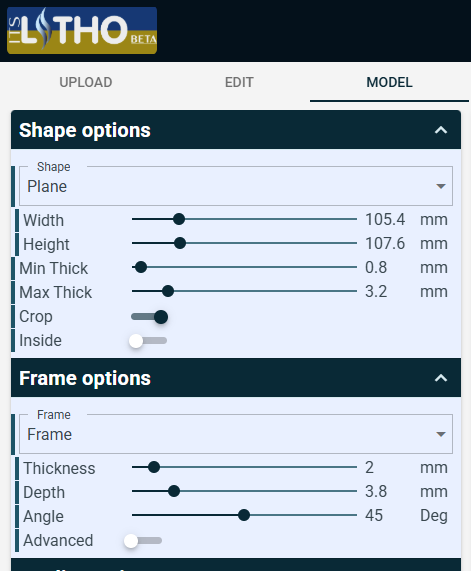Click the Height slider handle
Screen dimensions: 471x571
[180, 243]
